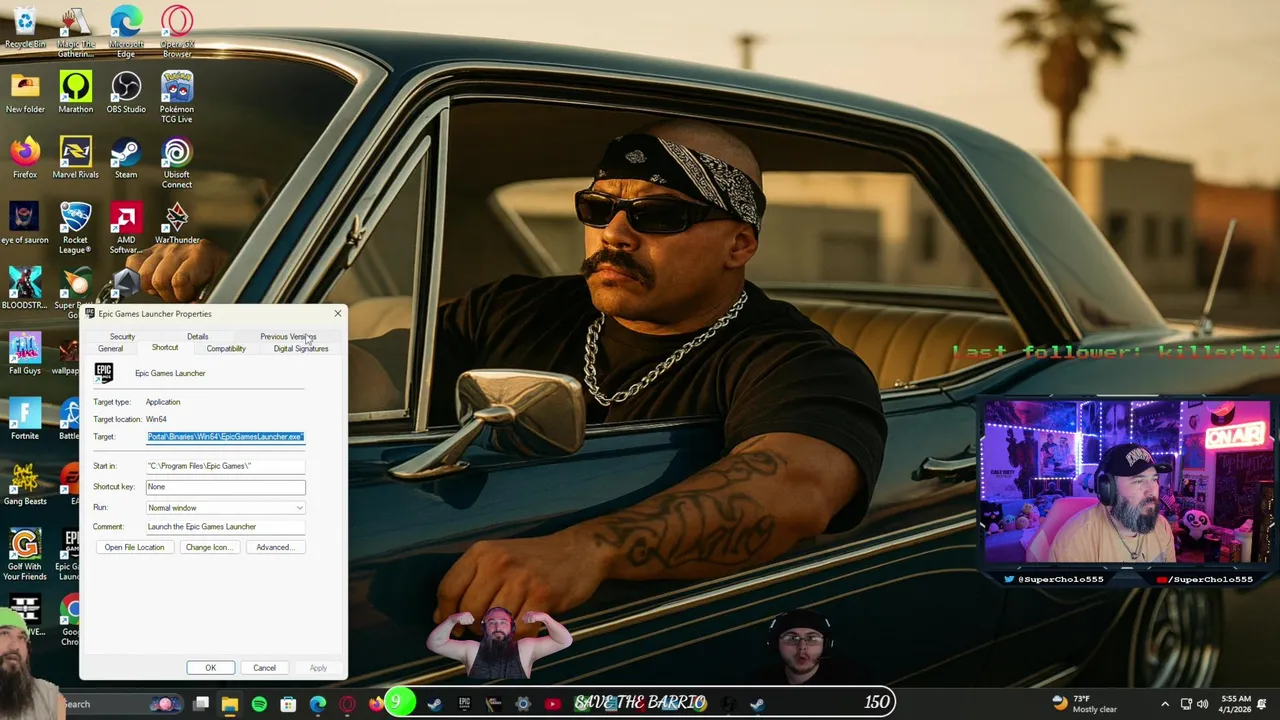The width and height of the screenshot is (1280, 720).
Task: Expand the Run Normal window dropdown
Action: [226, 508]
